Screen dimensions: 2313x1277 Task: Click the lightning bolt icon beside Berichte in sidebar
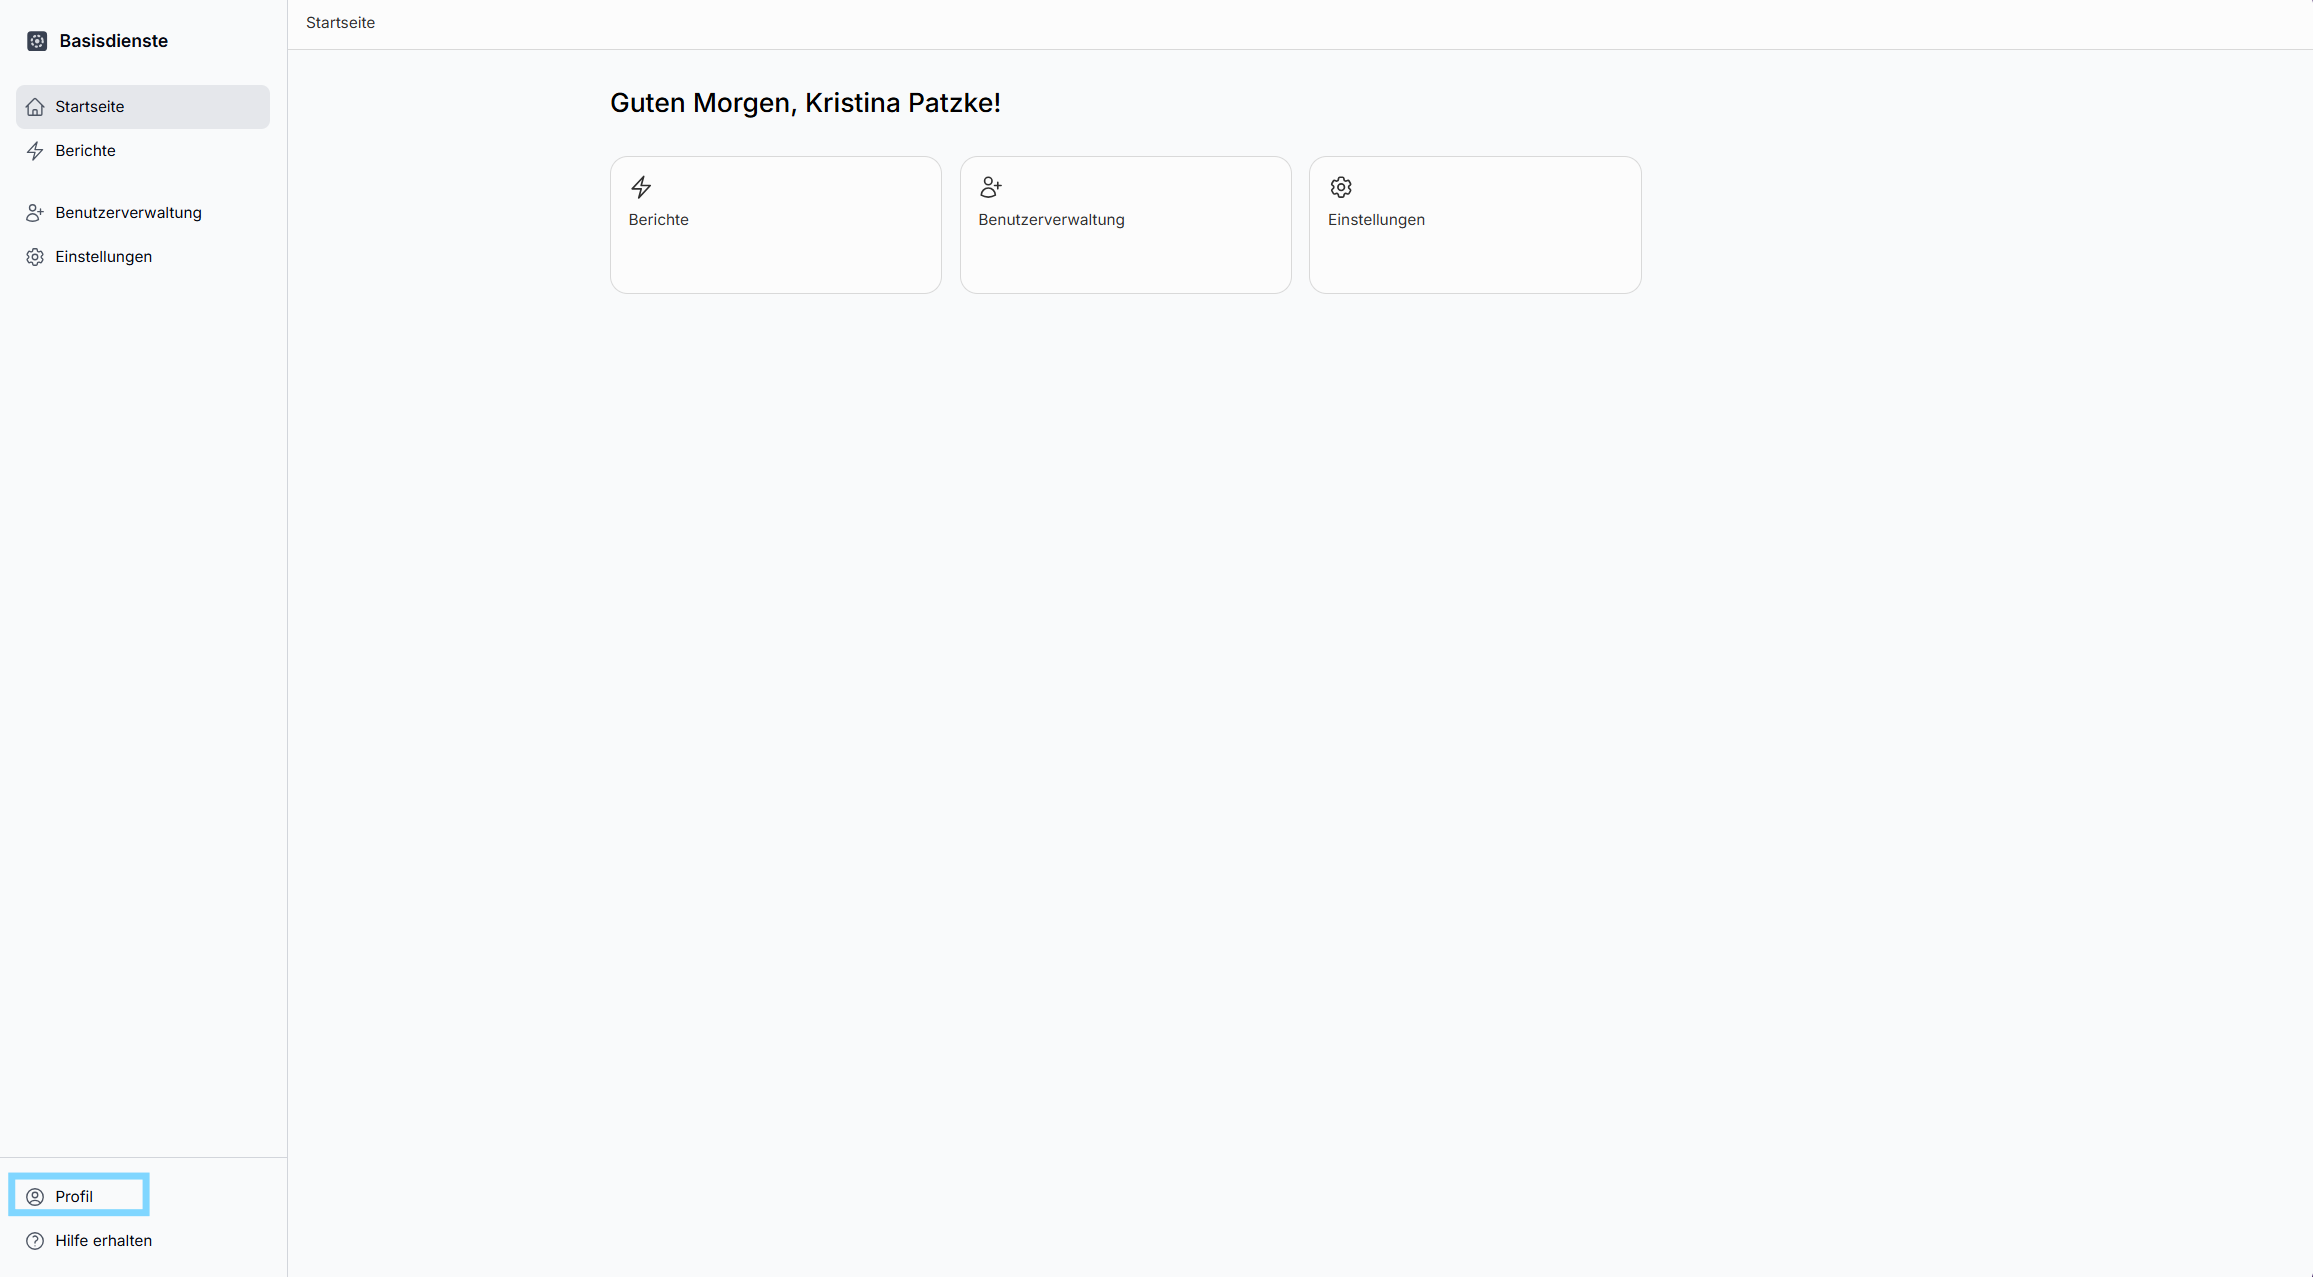35,151
